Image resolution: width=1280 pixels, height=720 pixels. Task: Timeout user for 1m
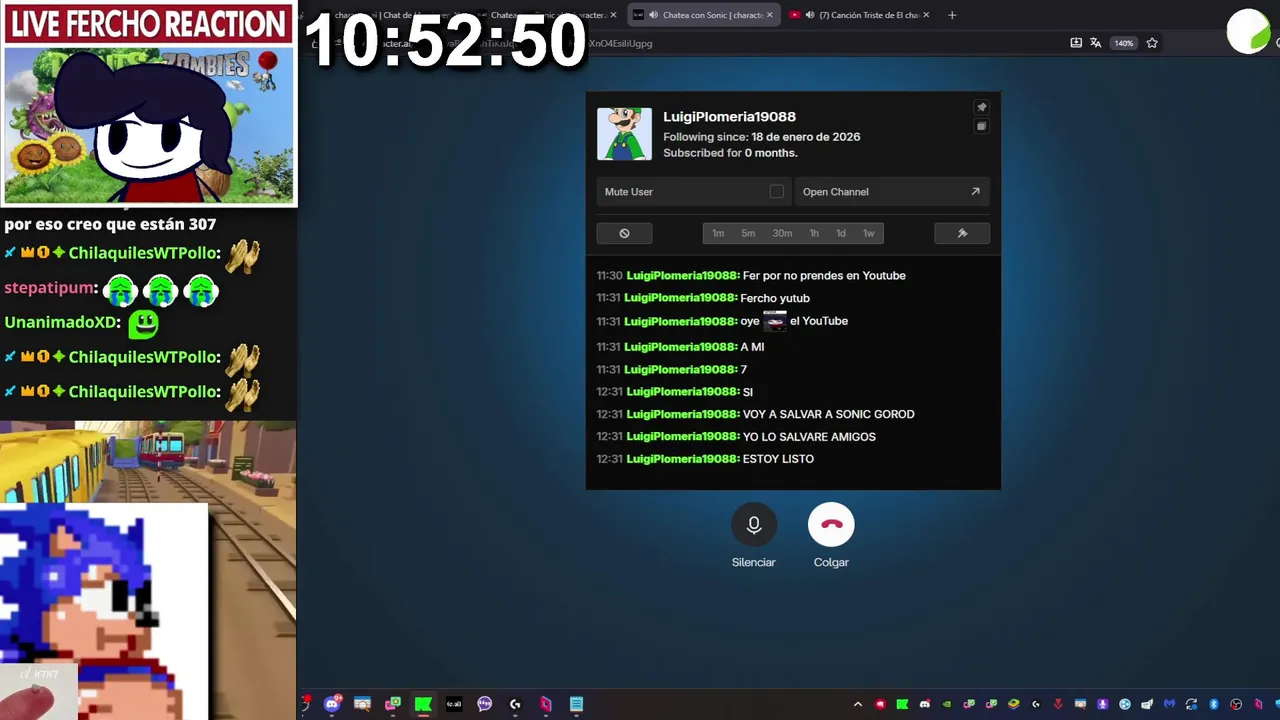click(x=718, y=233)
